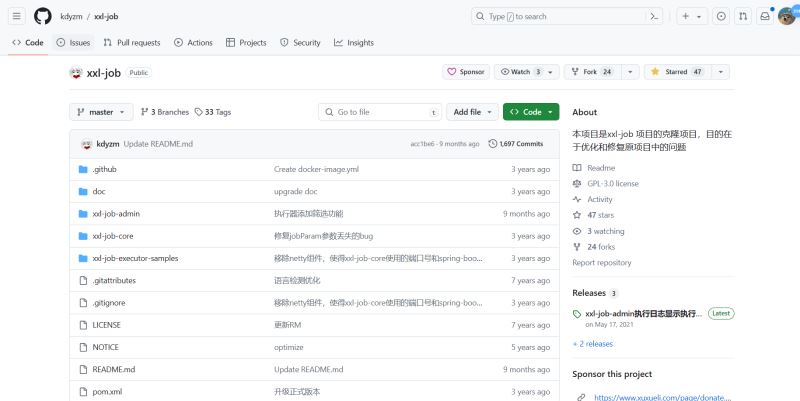Open the 3 Branches link
The height and width of the screenshot is (401, 800).
pyautogui.click(x=165, y=112)
